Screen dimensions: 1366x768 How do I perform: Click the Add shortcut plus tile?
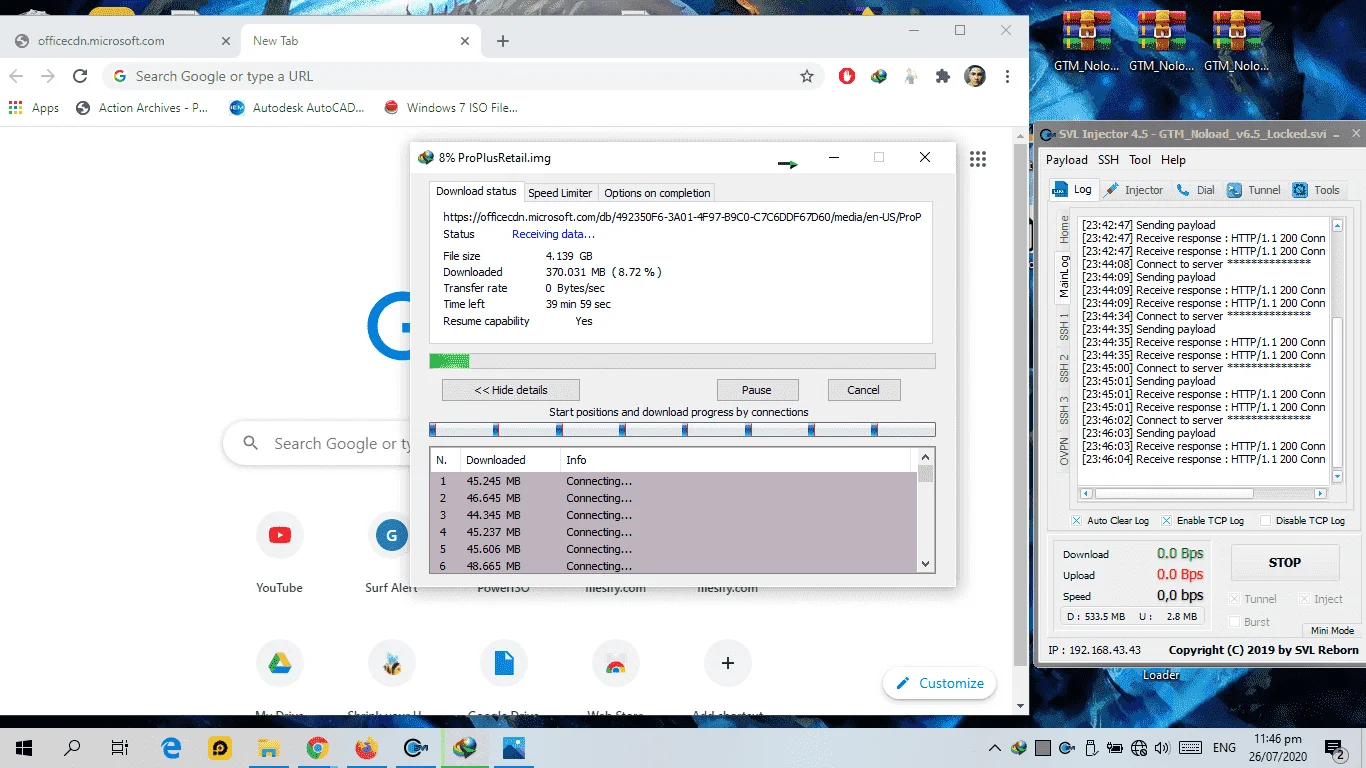click(x=728, y=662)
